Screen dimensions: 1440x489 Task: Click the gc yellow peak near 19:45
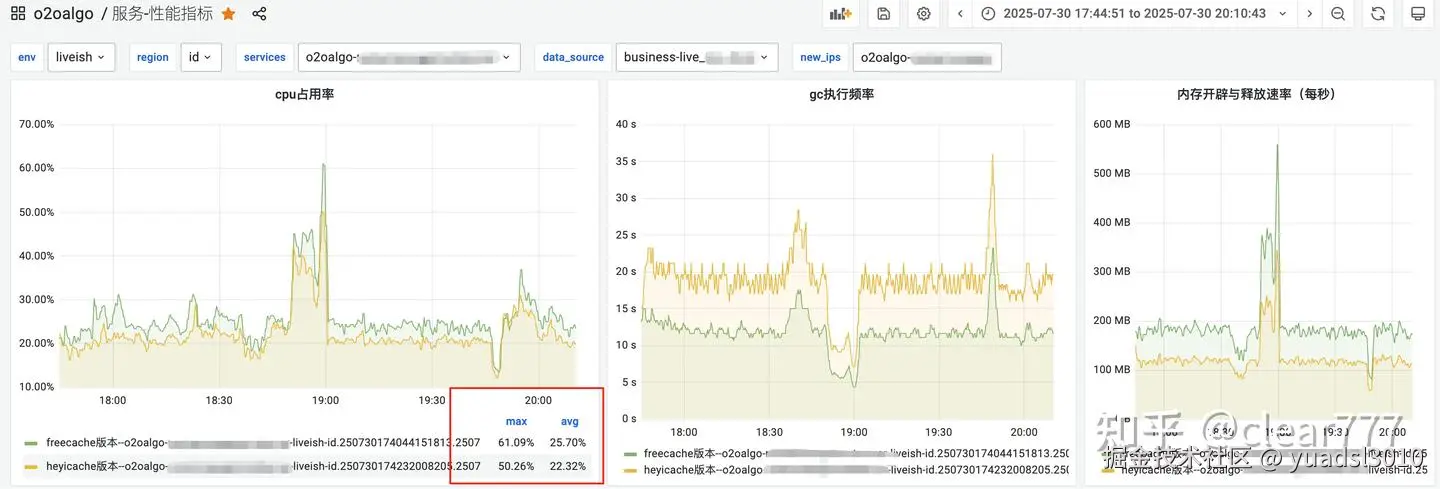(992, 155)
